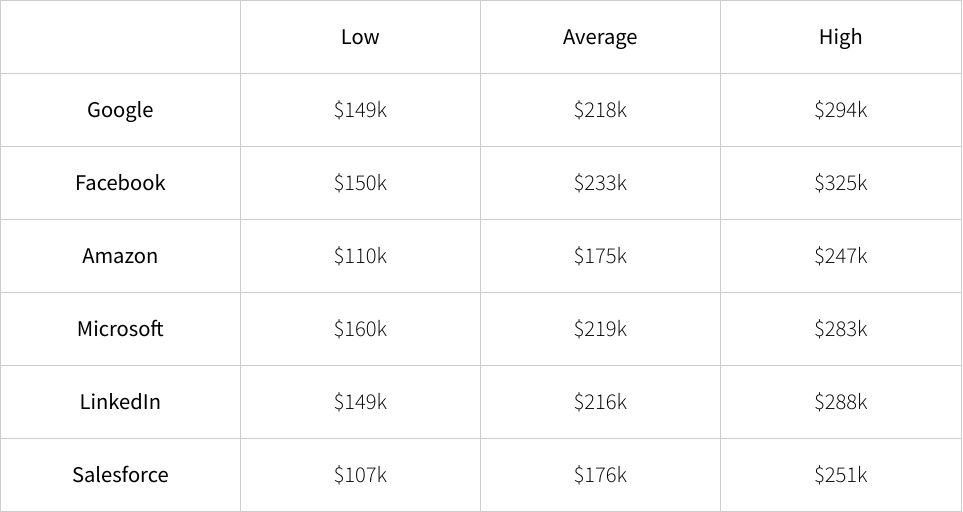This screenshot has height=512, width=963.
Task: Click the Average column header
Action: (600, 37)
